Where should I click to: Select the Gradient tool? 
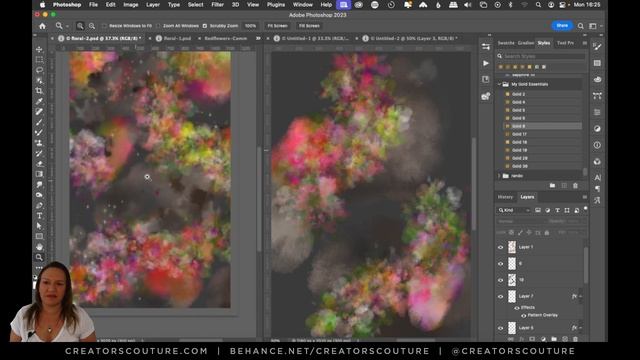(x=39, y=174)
